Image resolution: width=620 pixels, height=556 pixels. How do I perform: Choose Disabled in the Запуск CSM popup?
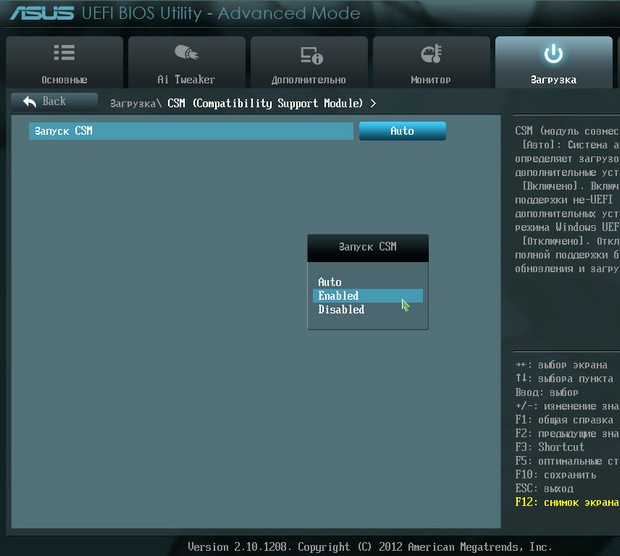[368, 310]
